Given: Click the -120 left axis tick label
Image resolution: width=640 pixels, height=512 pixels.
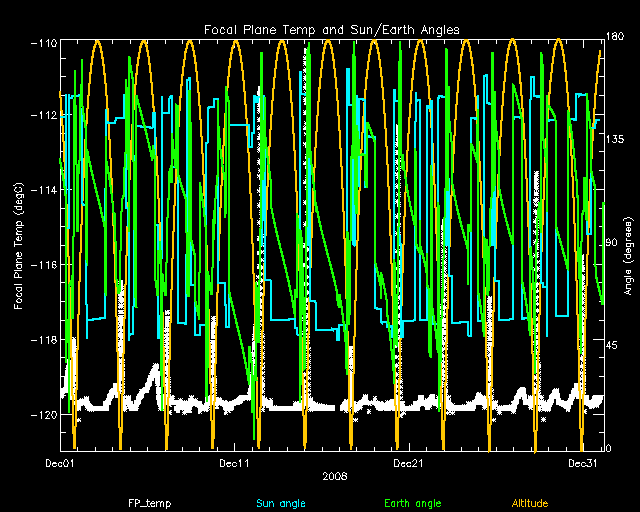Looking at the screenshot, I should tap(43, 414).
